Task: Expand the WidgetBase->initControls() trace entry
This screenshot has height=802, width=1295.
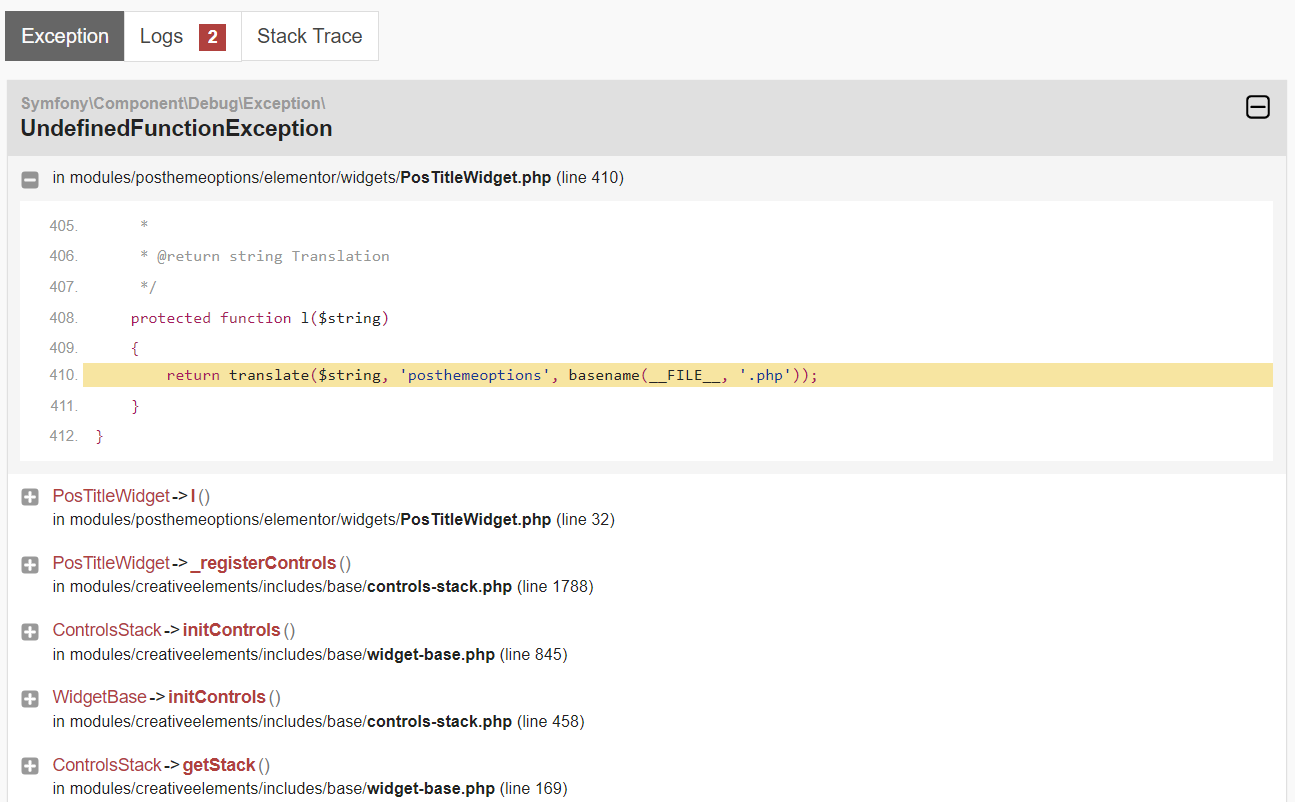Action: (x=30, y=699)
